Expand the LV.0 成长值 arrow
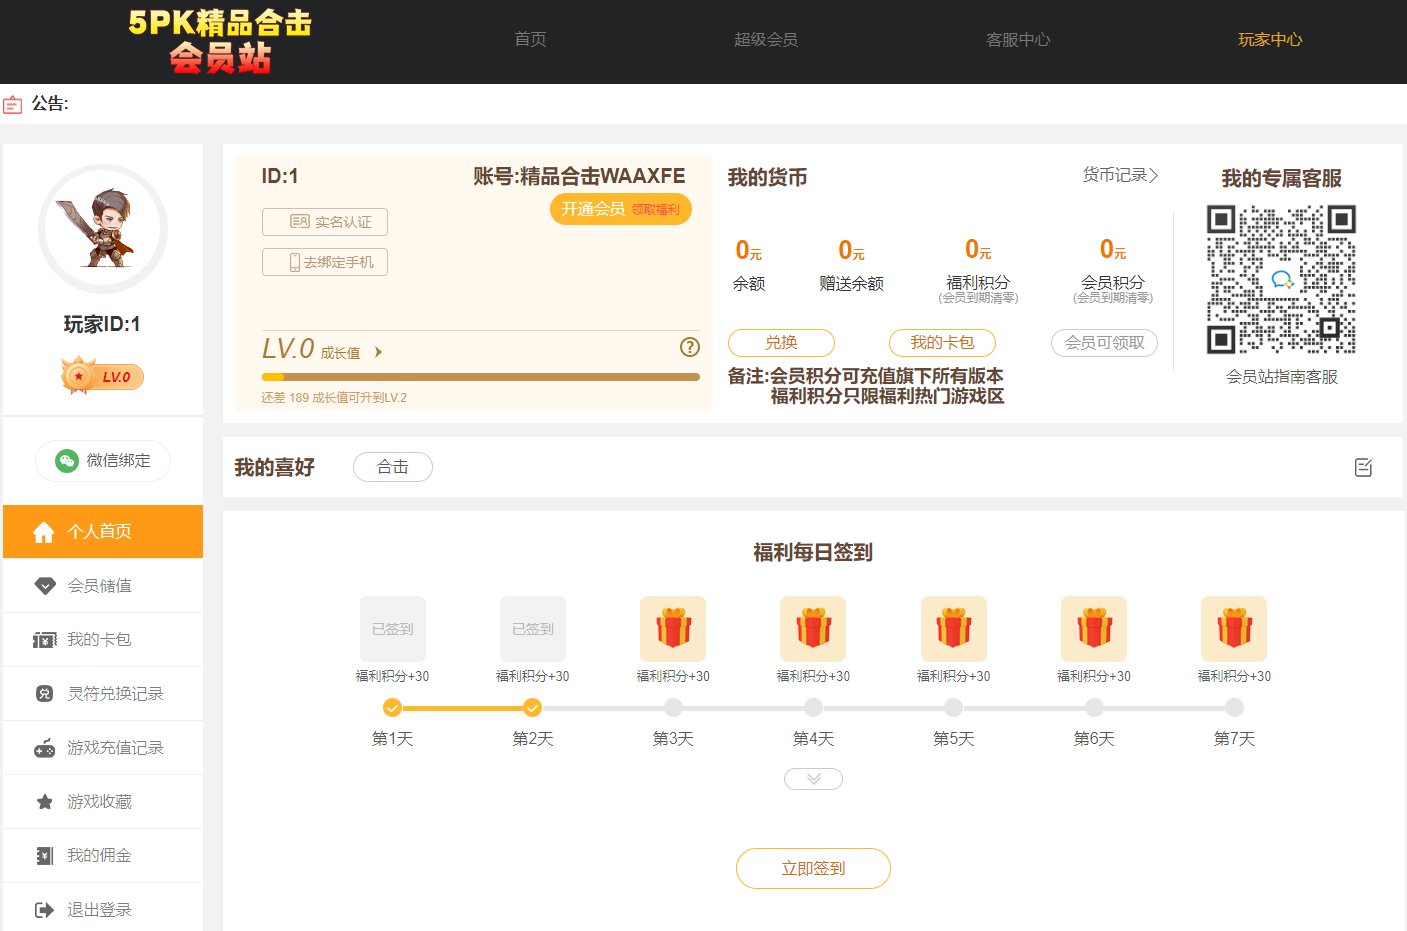 (x=378, y=352)
